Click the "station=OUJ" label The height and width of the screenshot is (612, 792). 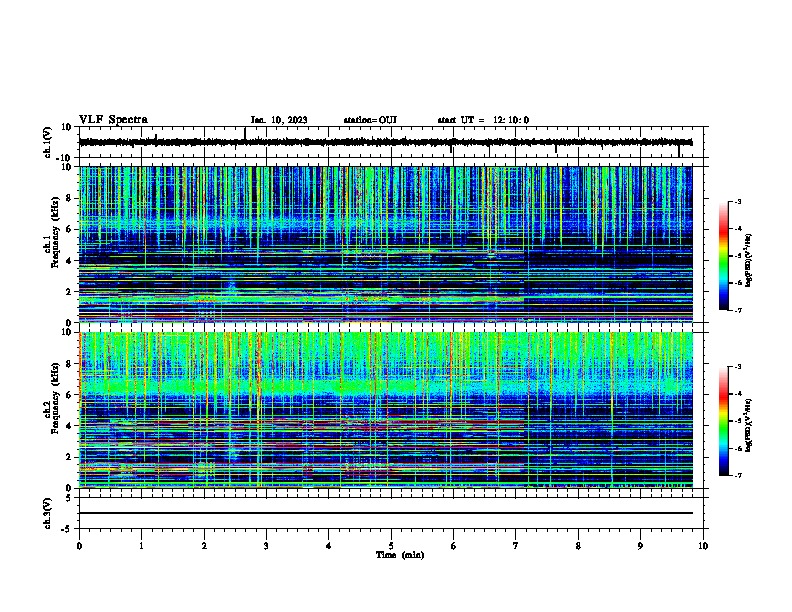370,120
